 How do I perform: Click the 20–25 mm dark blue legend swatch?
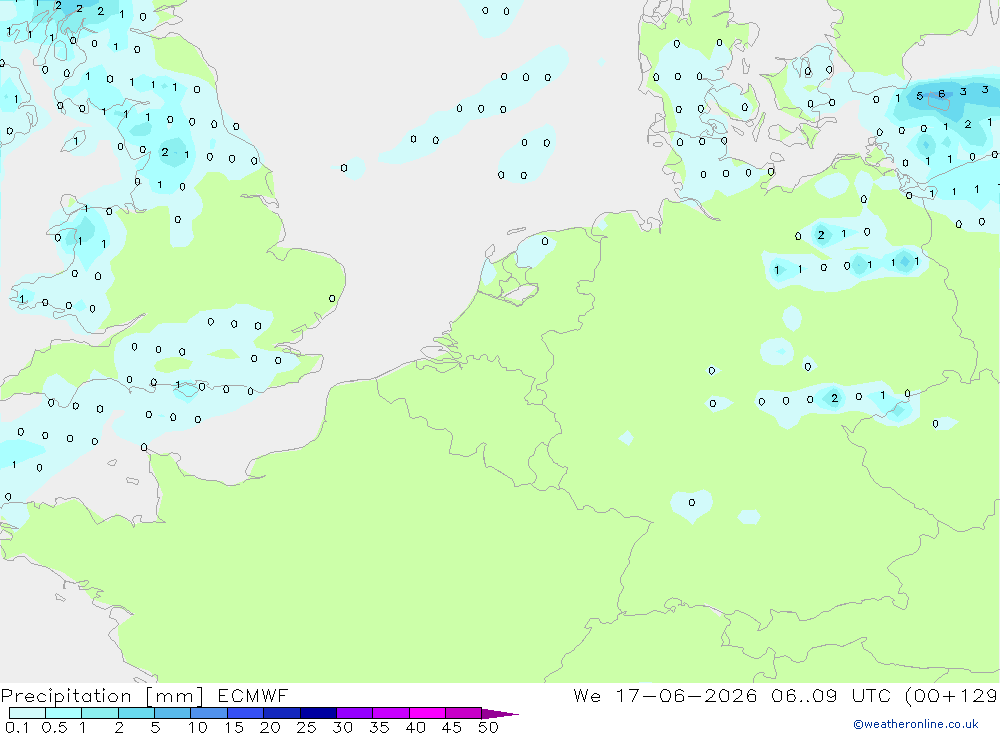tap(281, 713)
